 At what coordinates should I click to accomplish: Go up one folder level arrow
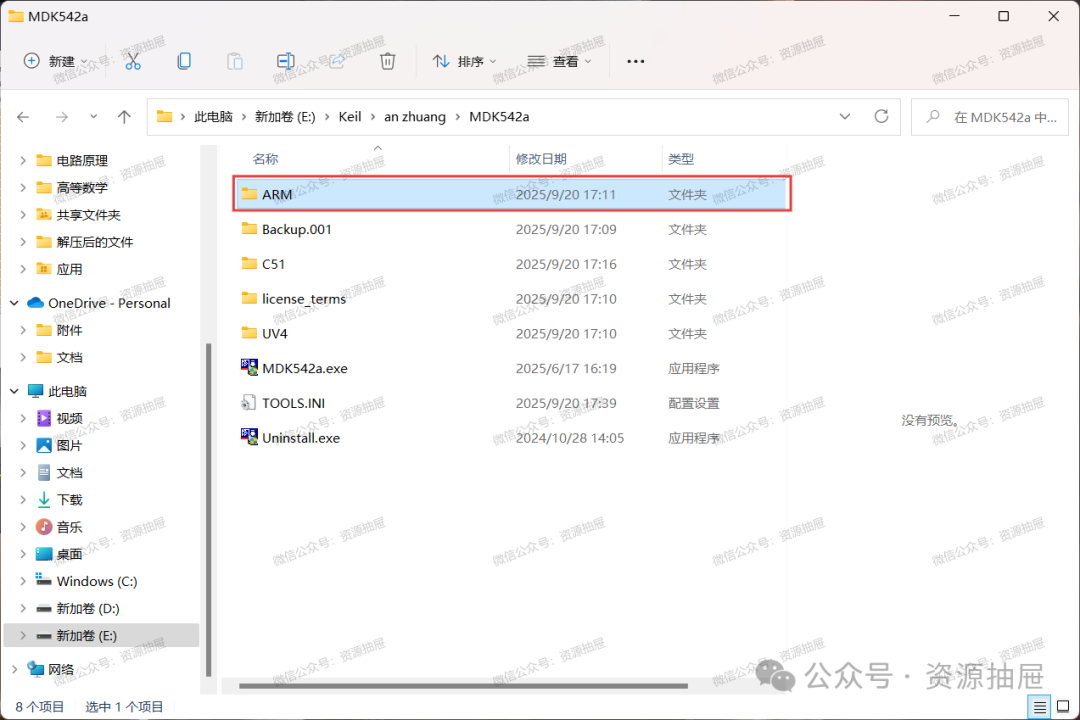124,117
